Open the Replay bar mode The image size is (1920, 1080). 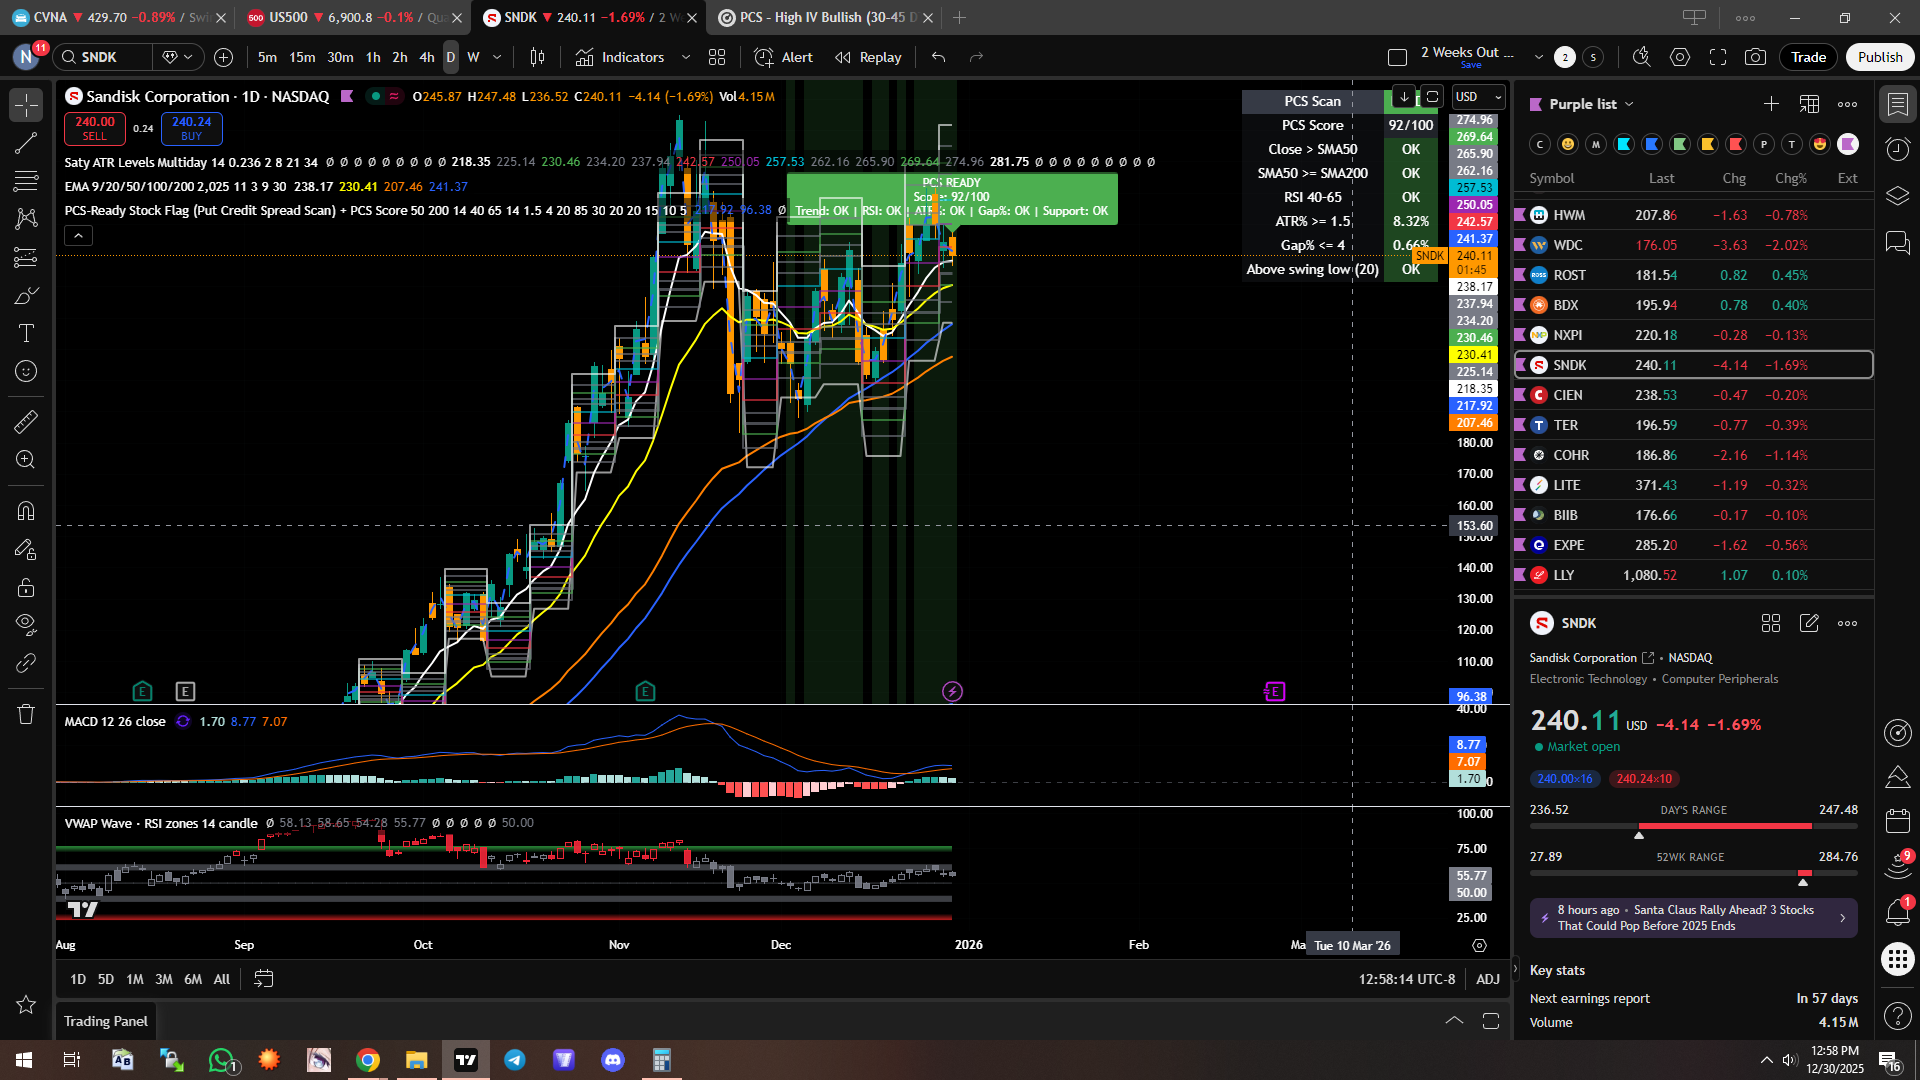[x=868, y=57]
